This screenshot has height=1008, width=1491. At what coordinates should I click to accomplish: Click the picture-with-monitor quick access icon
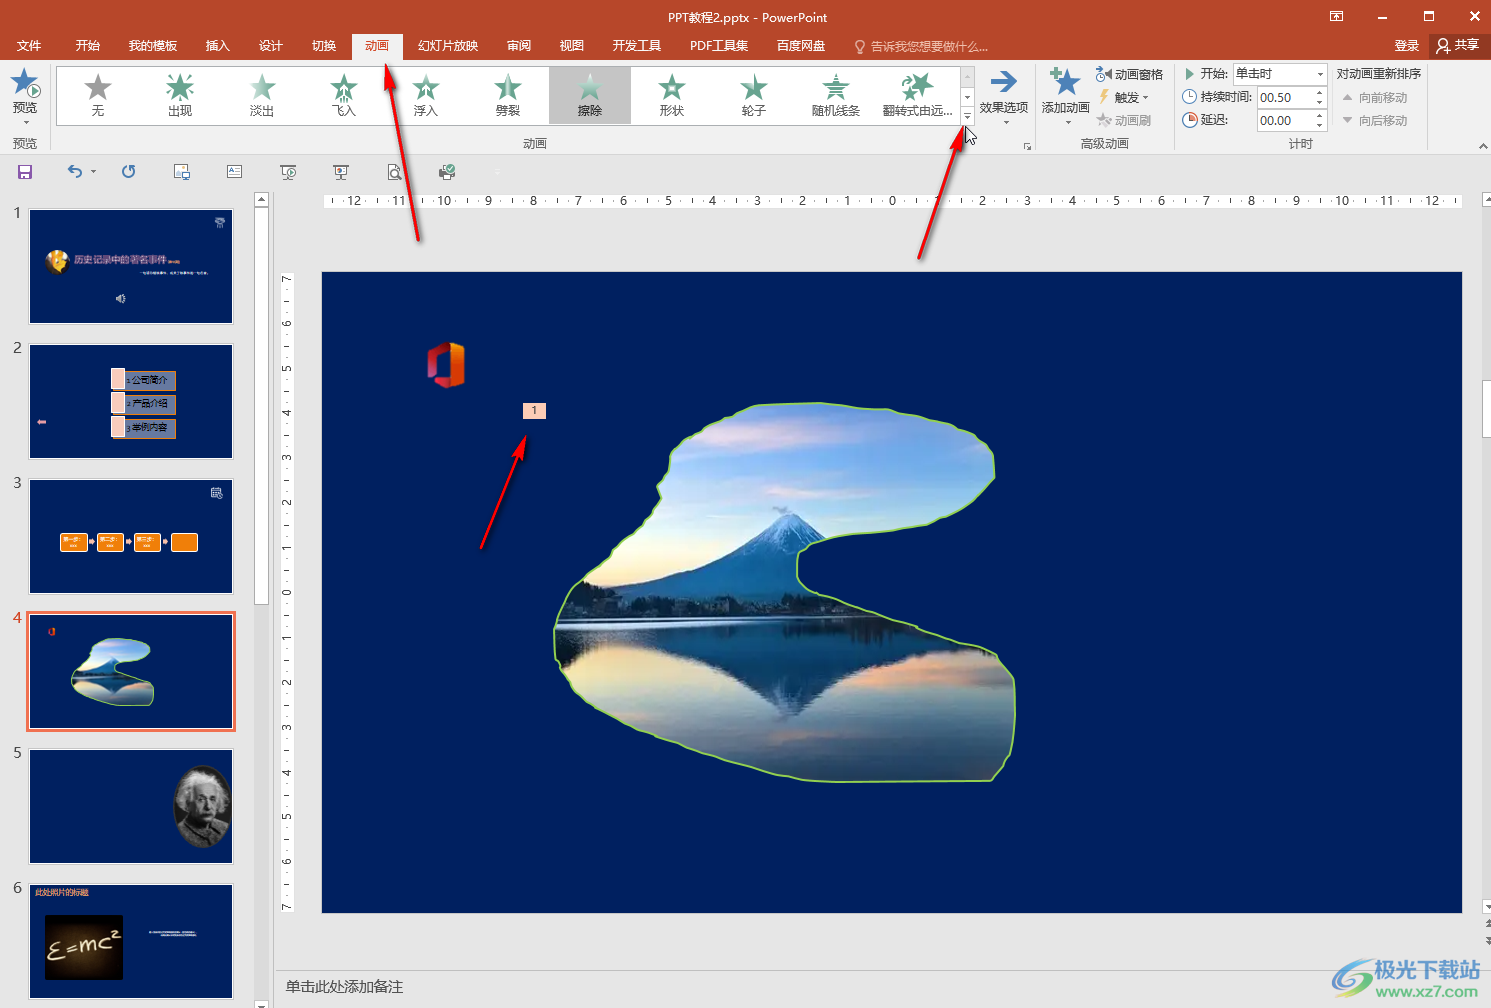(x=182, y=172)
